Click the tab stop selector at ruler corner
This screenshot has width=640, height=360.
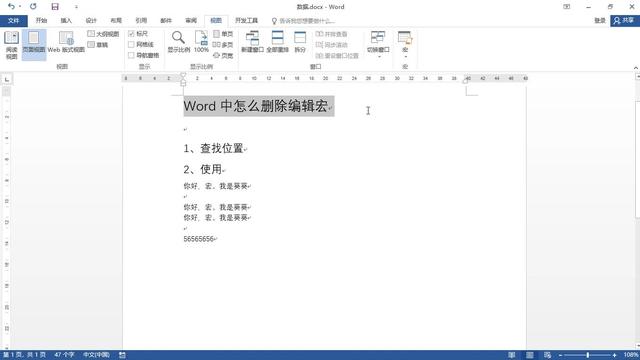click(x=7, y=79)
